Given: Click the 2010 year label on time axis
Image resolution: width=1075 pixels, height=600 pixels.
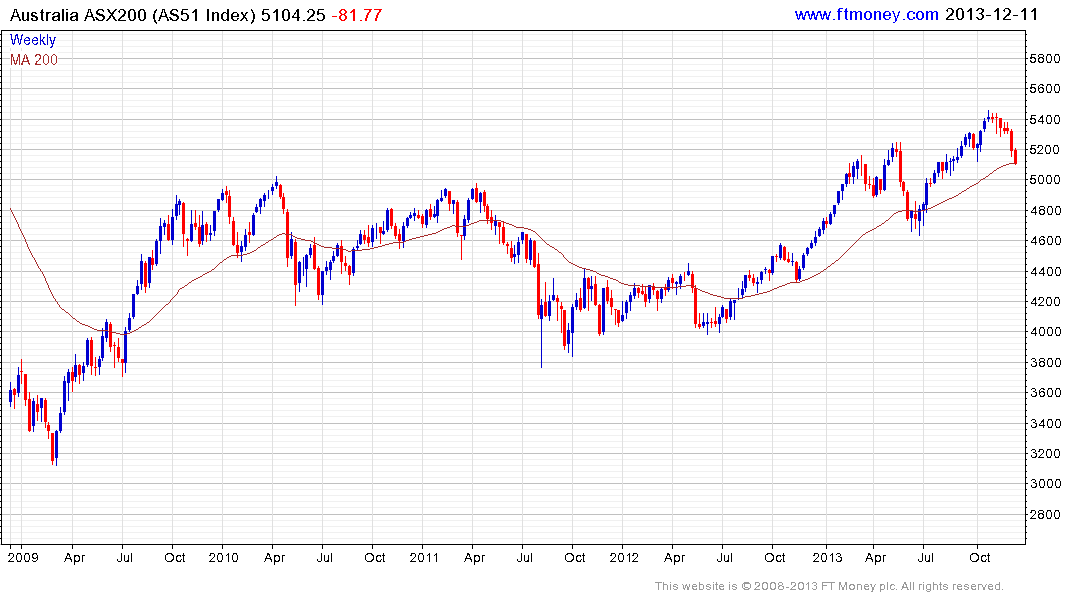Looking at the screenshot, I should click(x=224, y=557).
